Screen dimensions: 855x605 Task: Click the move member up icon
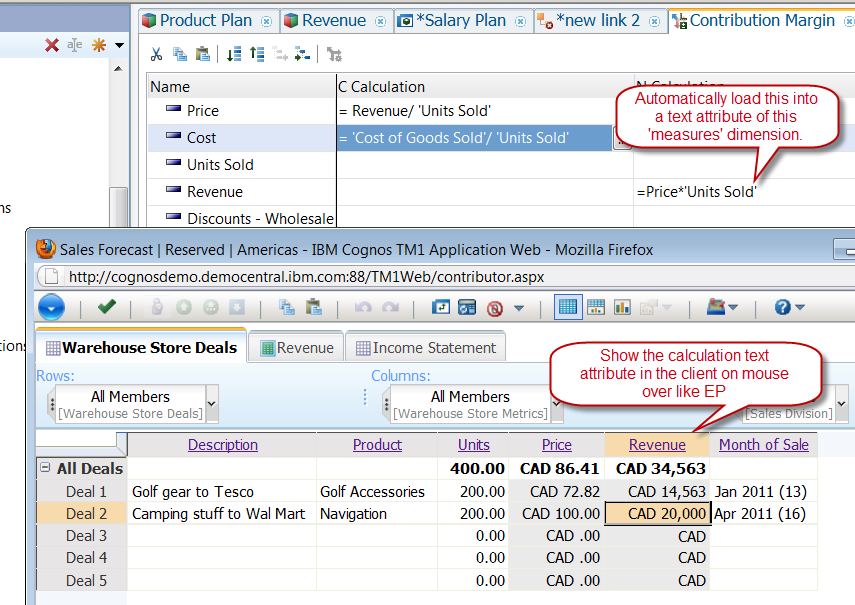[x=257, y=54]
